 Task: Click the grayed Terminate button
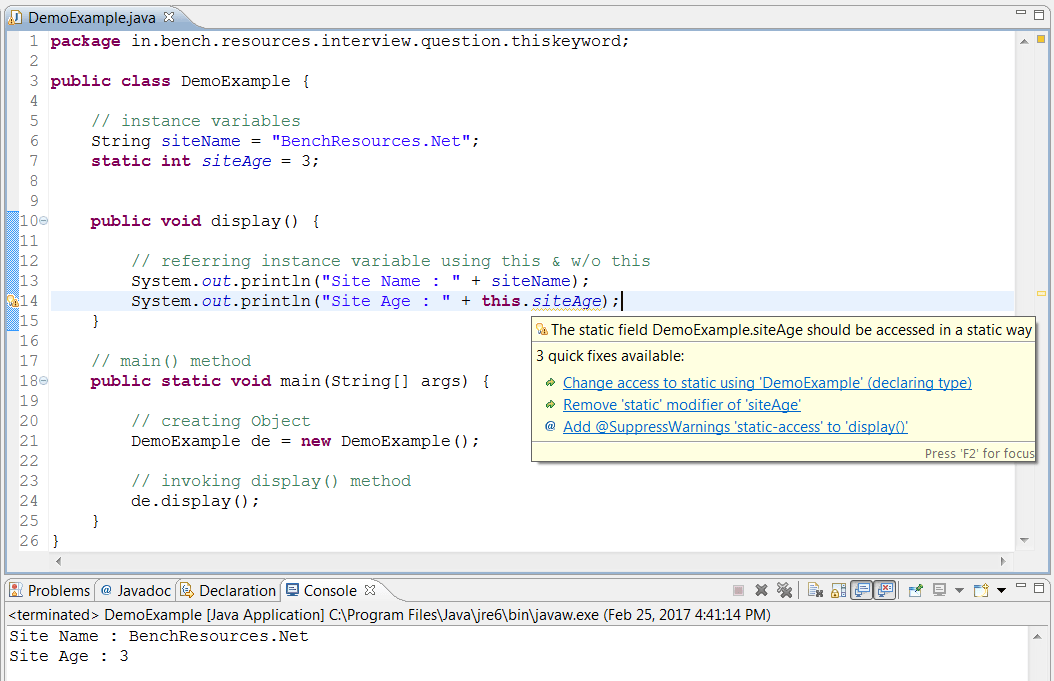738,589
